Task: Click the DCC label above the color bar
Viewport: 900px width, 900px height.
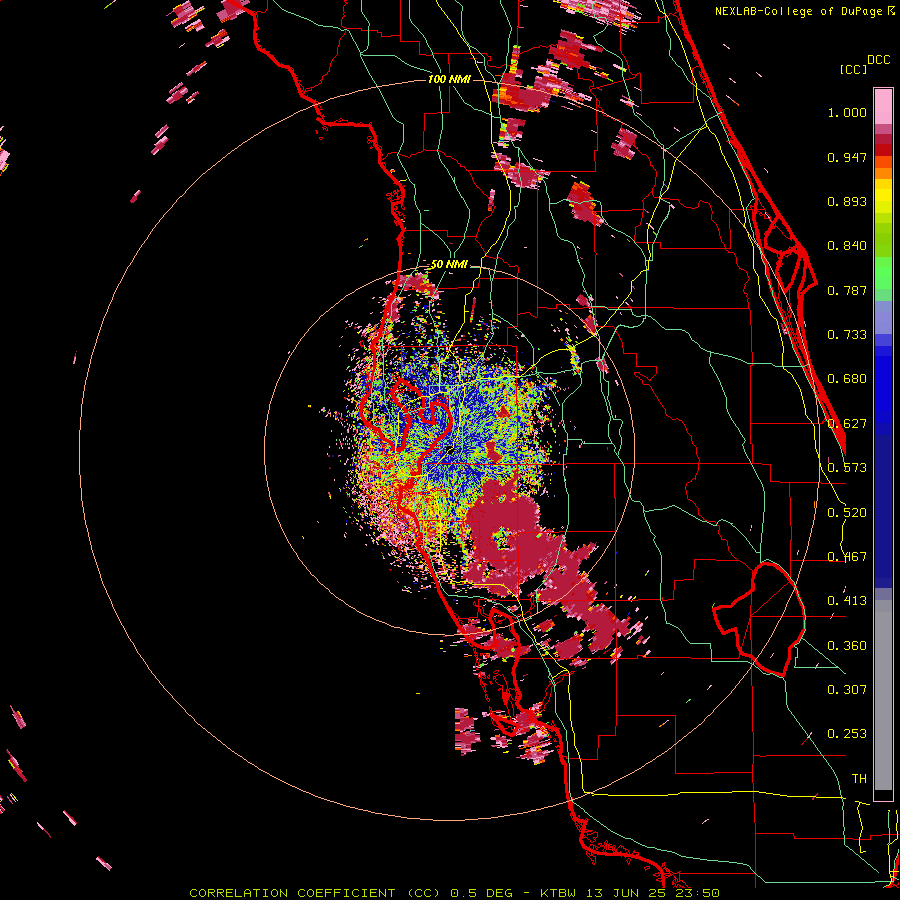Action: pos(879,60)
